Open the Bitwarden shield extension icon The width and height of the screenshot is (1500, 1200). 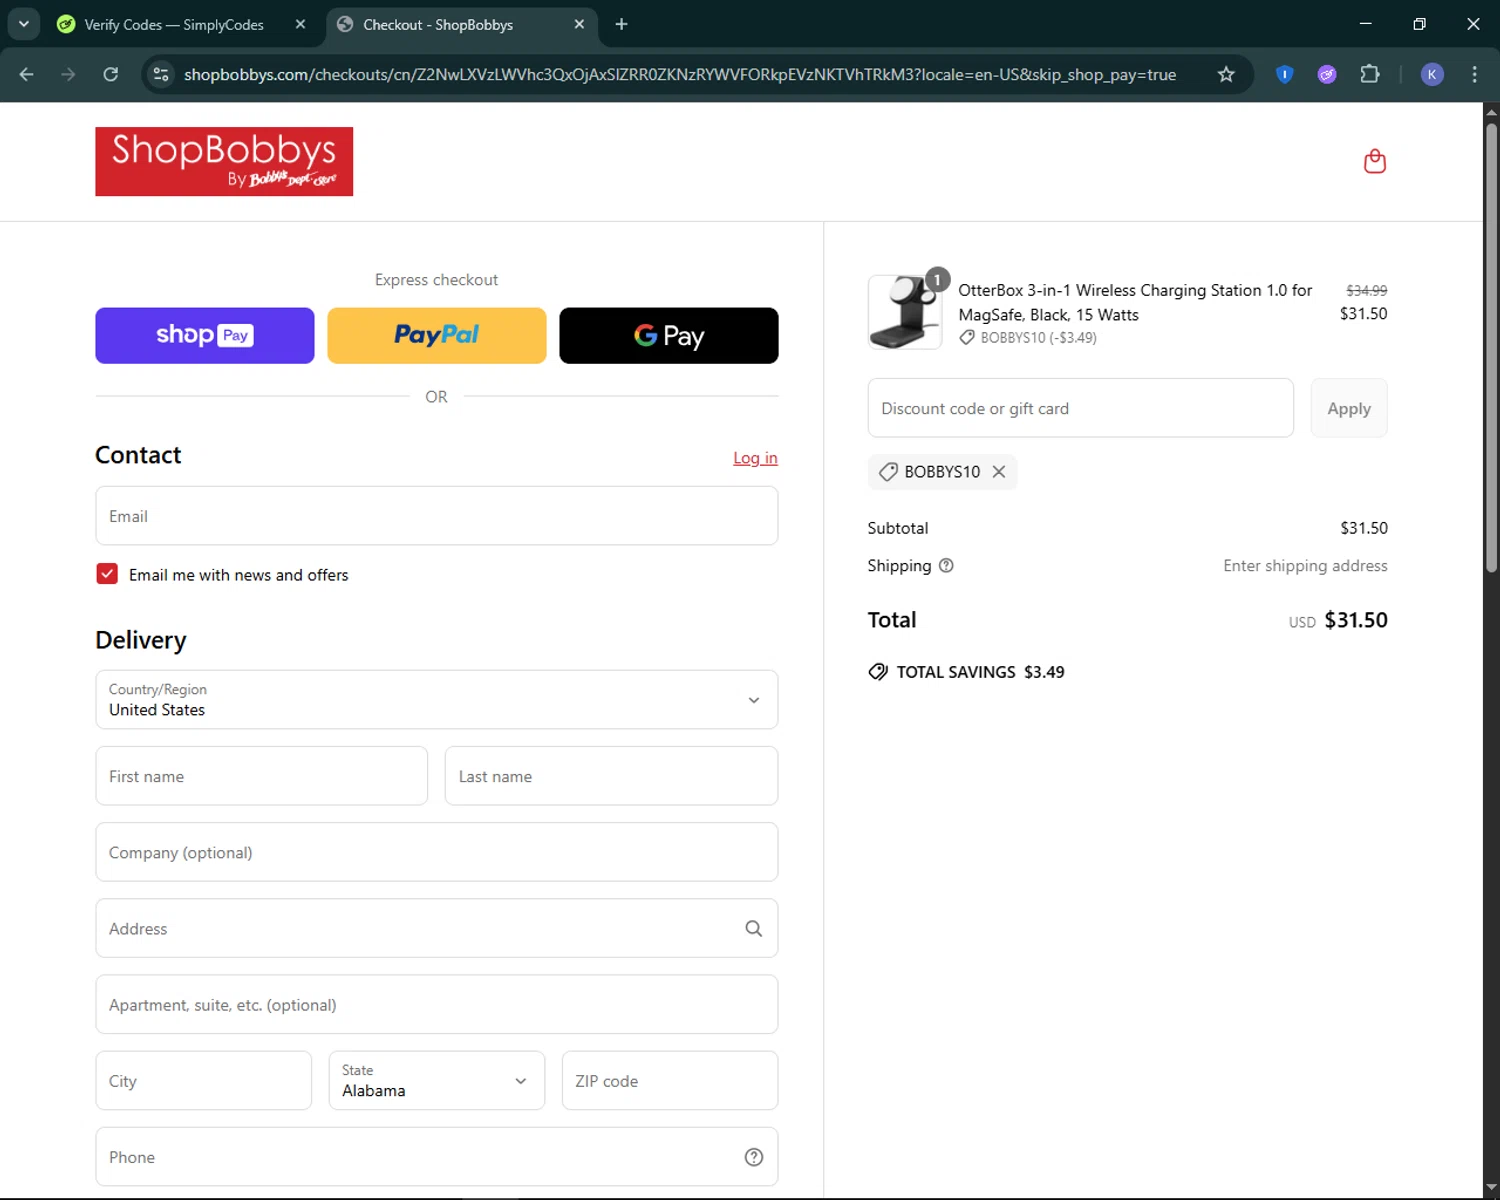click(x=1285, y=74)
